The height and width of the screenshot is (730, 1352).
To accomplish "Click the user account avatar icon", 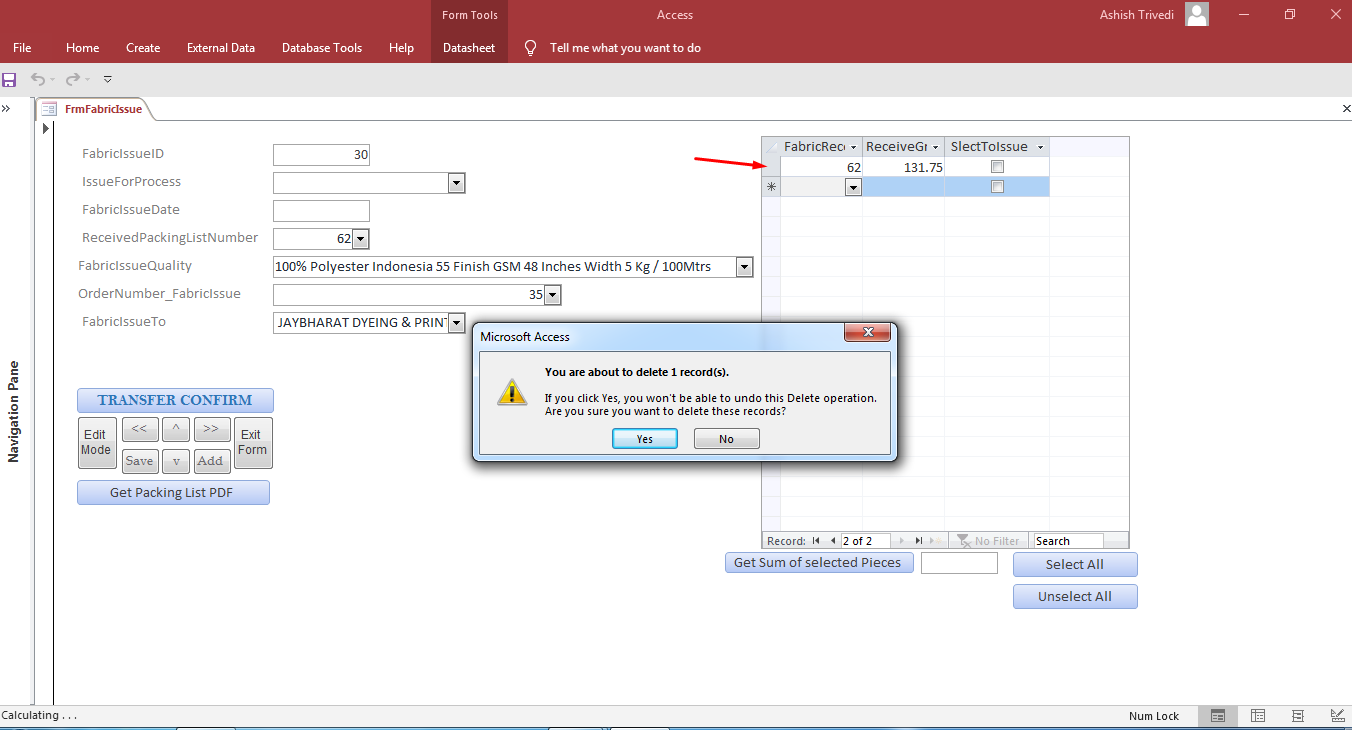I will click(x=1197, y=14).
